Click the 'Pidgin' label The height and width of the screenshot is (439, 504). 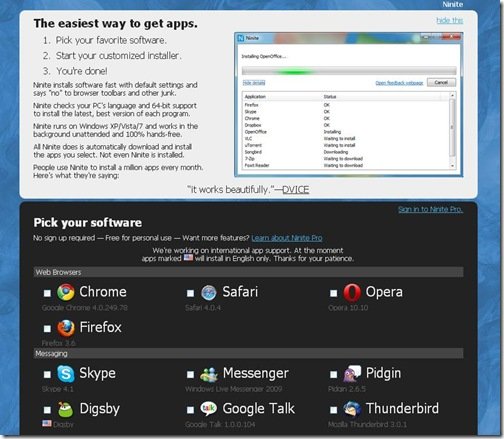point(383,374)
